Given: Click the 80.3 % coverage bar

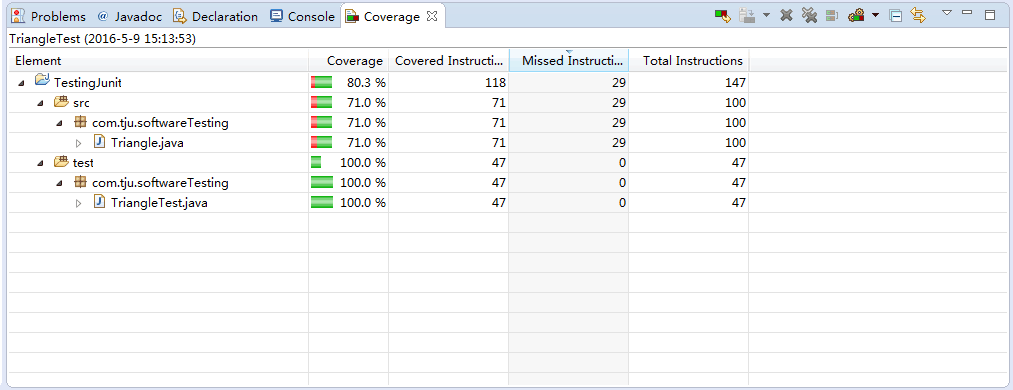Looking at the screenshot, I should (322, 82).
